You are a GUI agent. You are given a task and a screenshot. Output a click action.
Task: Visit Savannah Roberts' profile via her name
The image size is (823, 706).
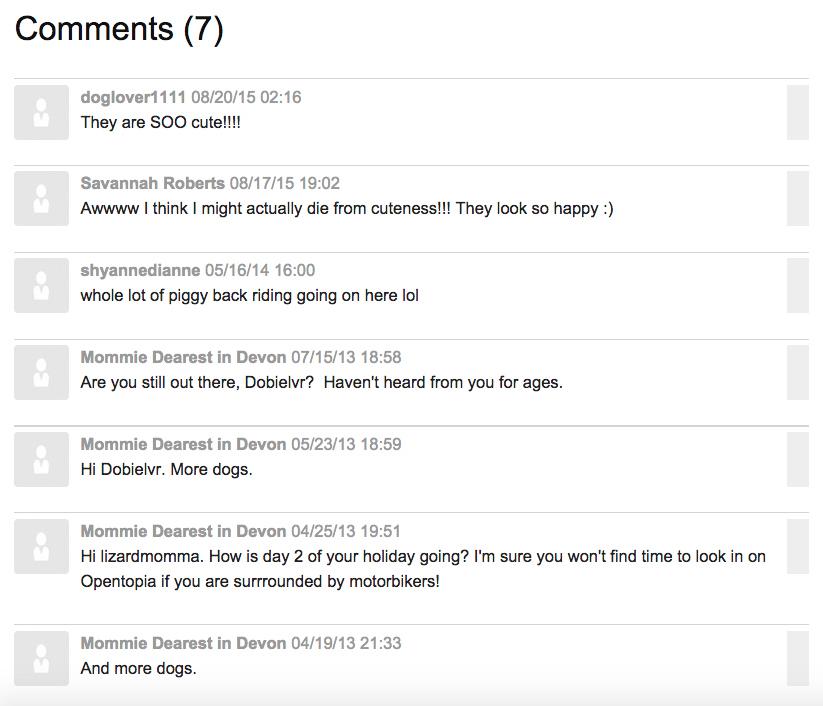tap(152, 184)
